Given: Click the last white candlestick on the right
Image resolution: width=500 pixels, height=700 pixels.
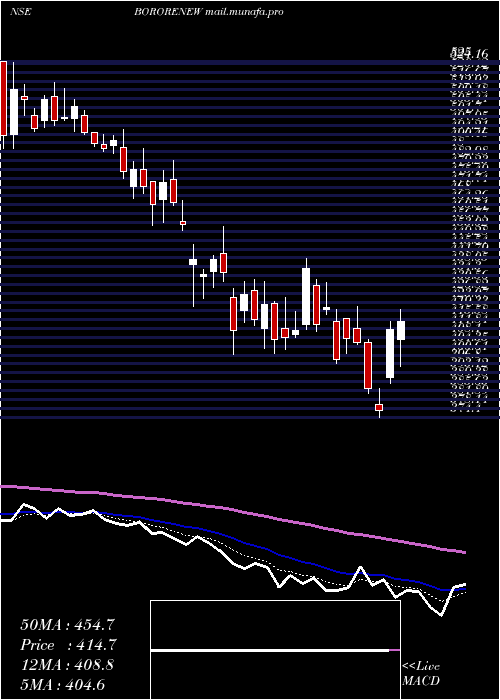Looking at the screenshot, I should pos(400,330).
